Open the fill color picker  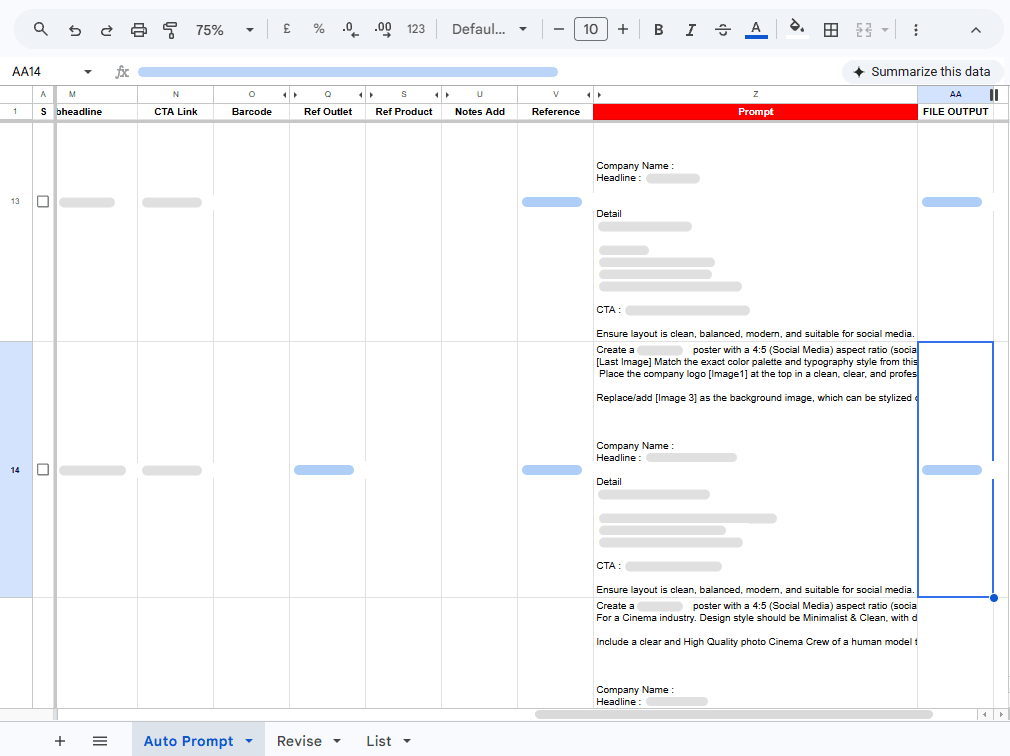tap(797, 29)
